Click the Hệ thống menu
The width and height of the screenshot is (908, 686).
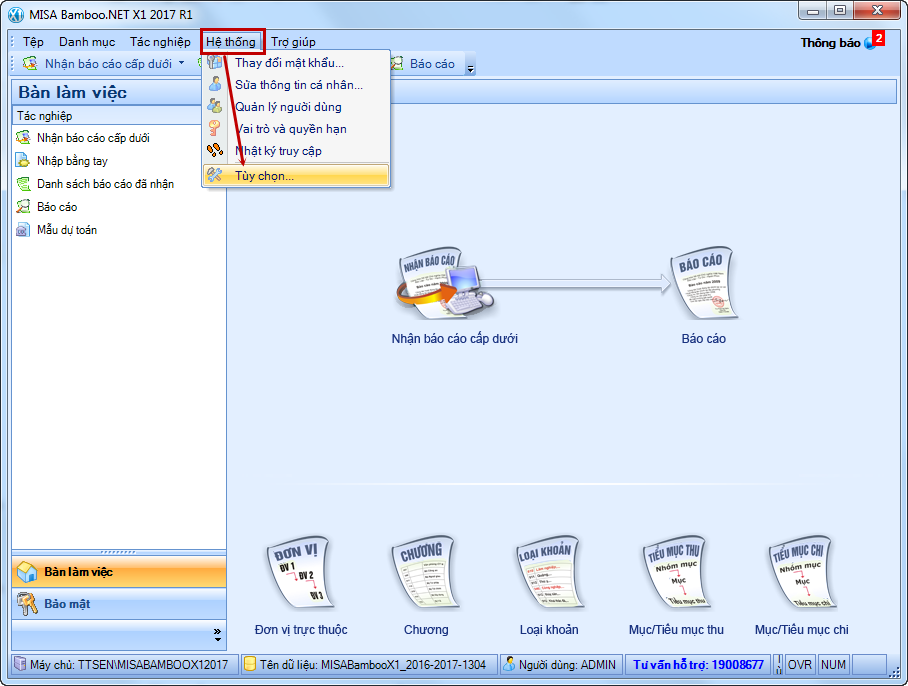[231, 42]
